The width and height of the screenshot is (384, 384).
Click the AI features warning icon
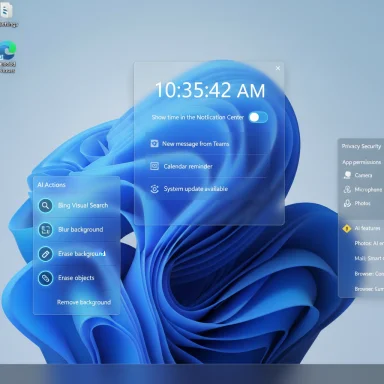(347, 229)
